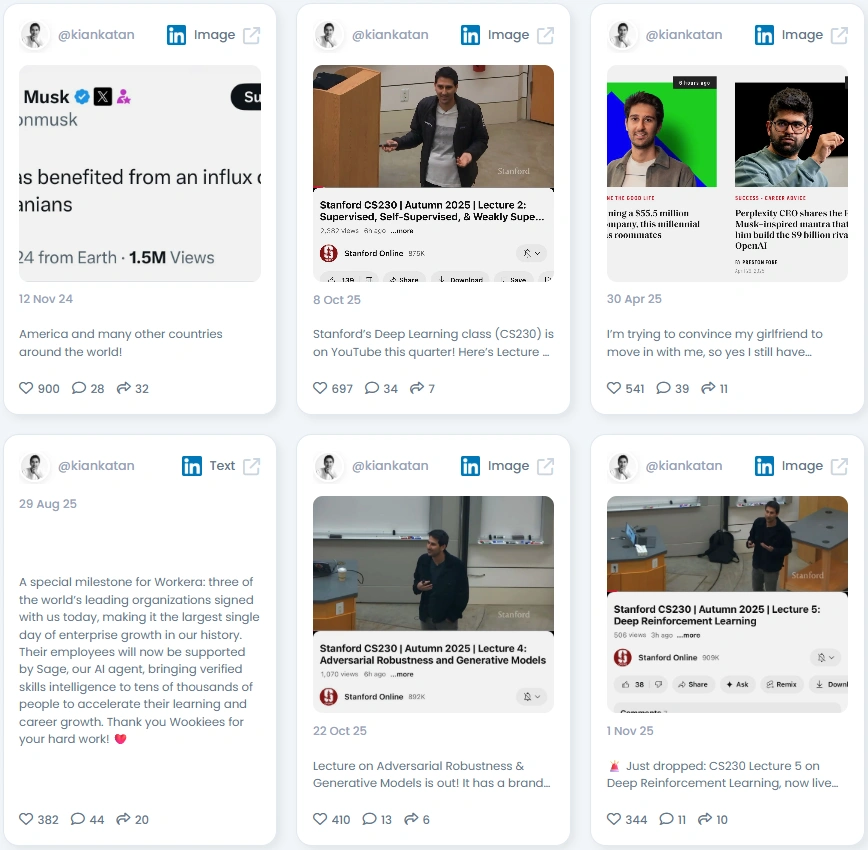Click LinkedIn icon on the 22 Oct 25 post
The height and width of the screenshot is (850, 868).
(471, 466)
